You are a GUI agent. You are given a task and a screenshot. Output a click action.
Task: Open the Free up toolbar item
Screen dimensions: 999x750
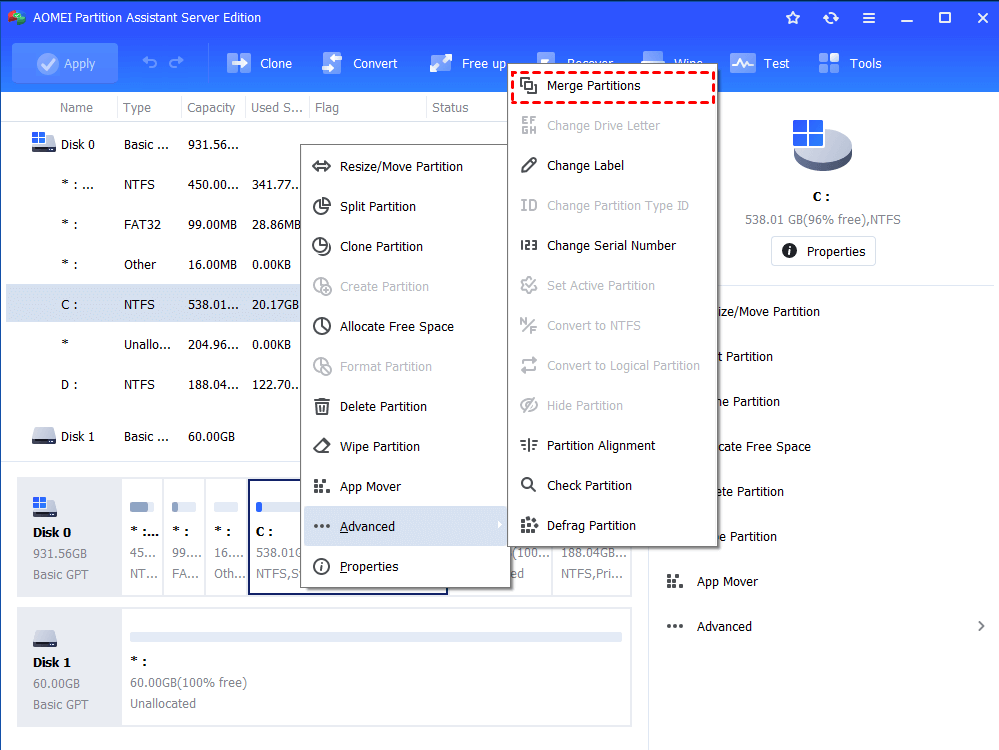(468, 63)
